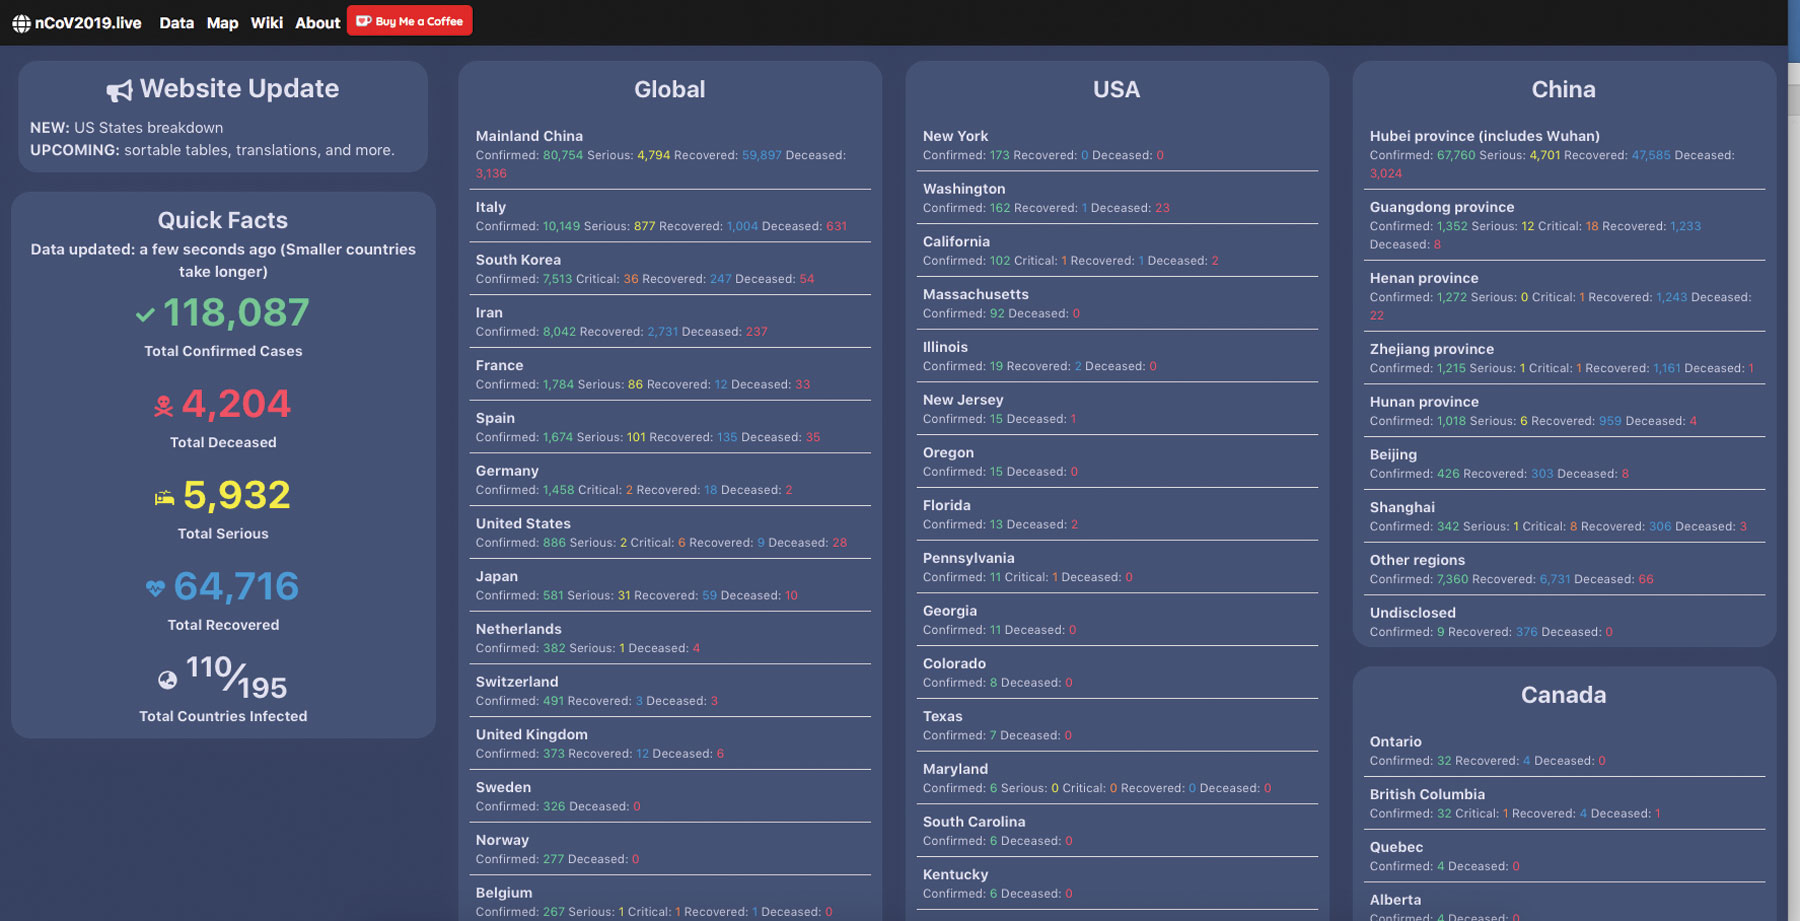Click the green checkmark beside 118,087
Screen dimensions: 1800x921
point(145,315)
